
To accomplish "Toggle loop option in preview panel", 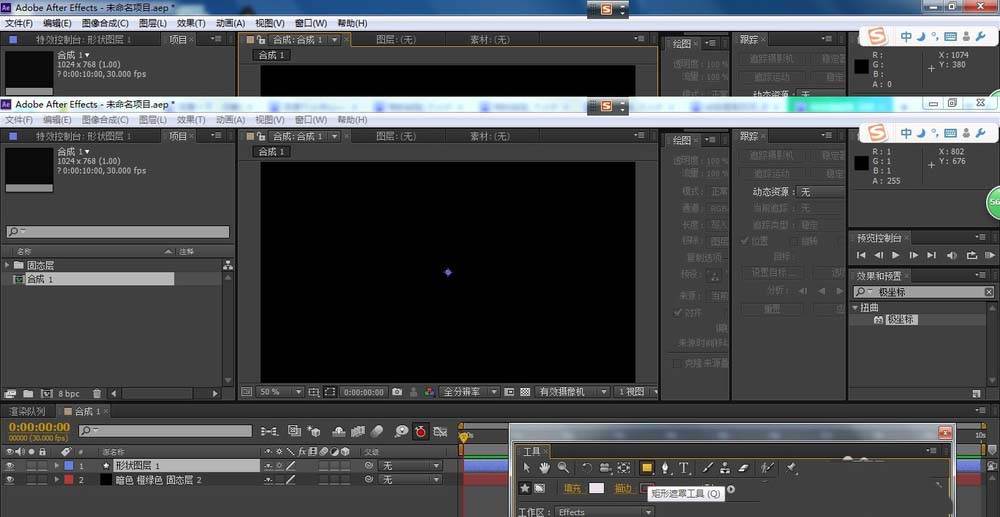I will pyautogui.click(x=971, y=255).
